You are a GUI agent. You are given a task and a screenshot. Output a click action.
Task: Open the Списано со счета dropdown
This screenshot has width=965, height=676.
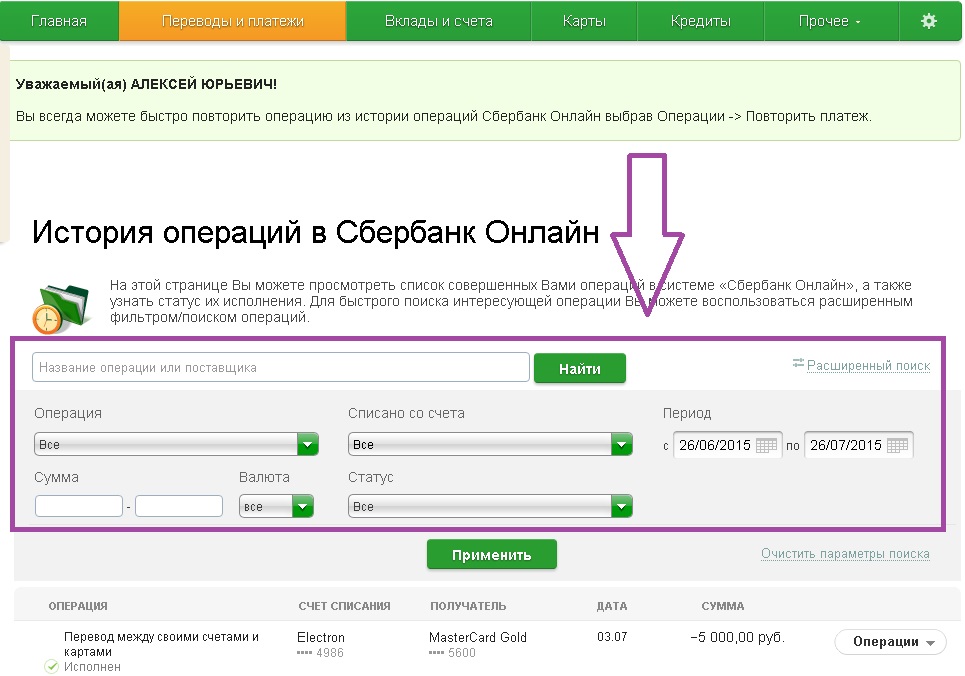(x=622, y=442)
